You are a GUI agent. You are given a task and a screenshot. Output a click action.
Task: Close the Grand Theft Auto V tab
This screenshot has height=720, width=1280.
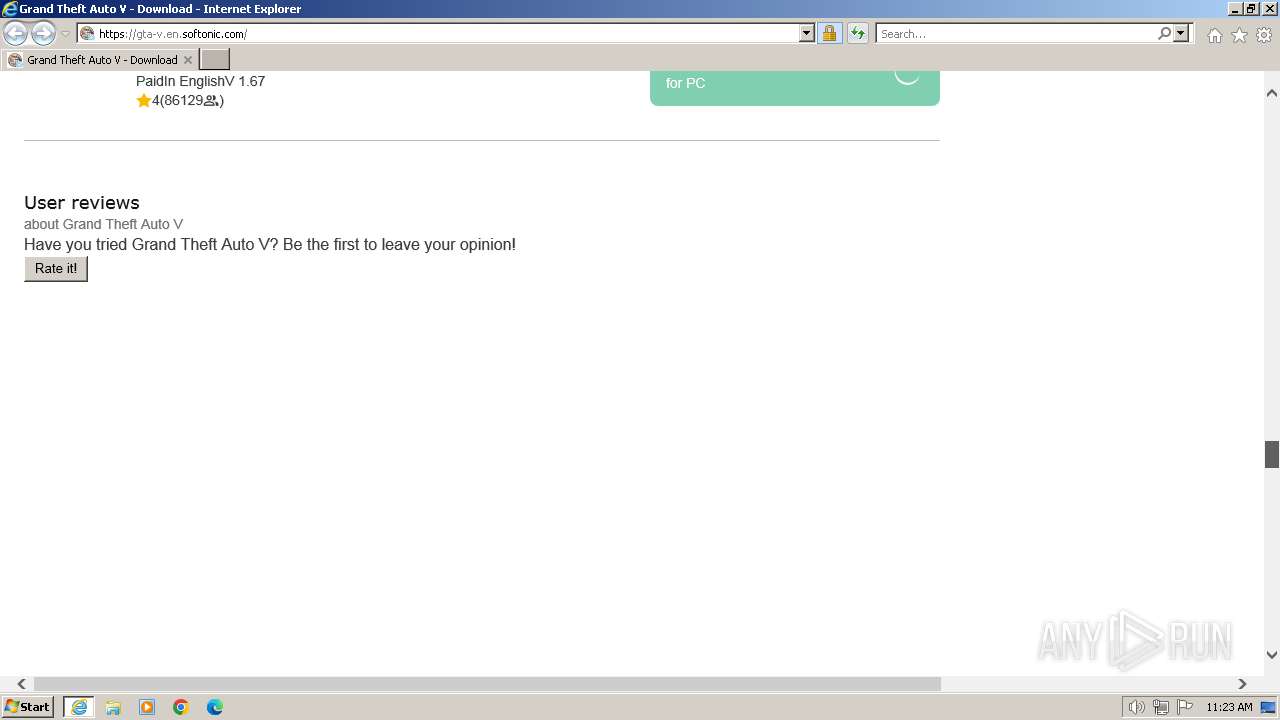pos(187,60)
